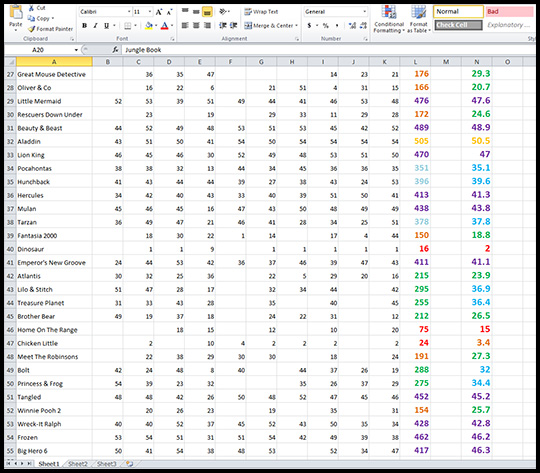The image size is (540, 473).
Task: Open Number group dialog launcher
Action: pyautogui.click(x=365, y=39)
